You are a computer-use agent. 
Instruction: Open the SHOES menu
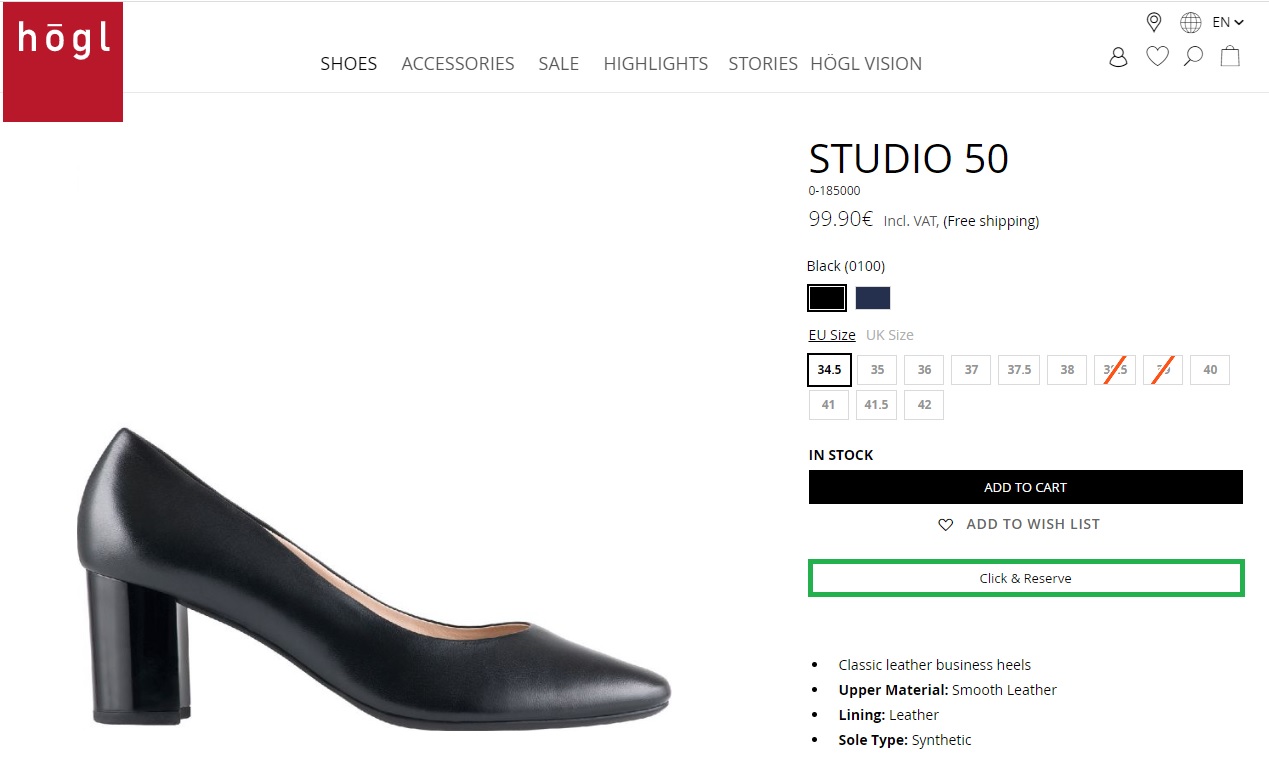[348, 64]
